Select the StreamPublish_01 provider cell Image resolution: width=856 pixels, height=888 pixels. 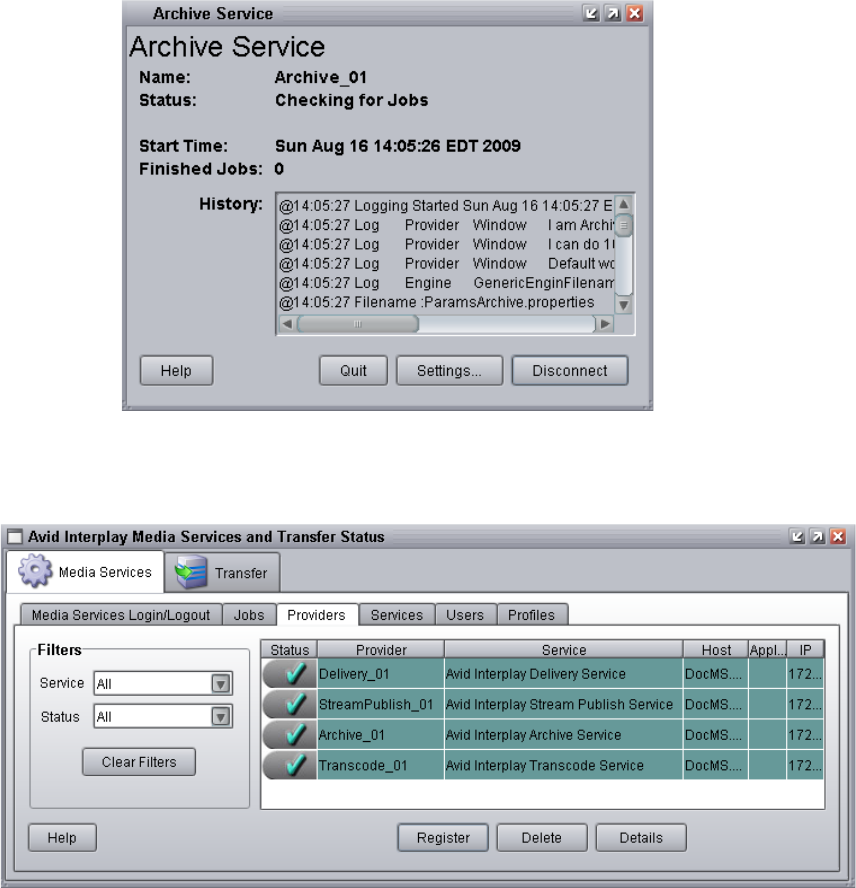point(381,704)
